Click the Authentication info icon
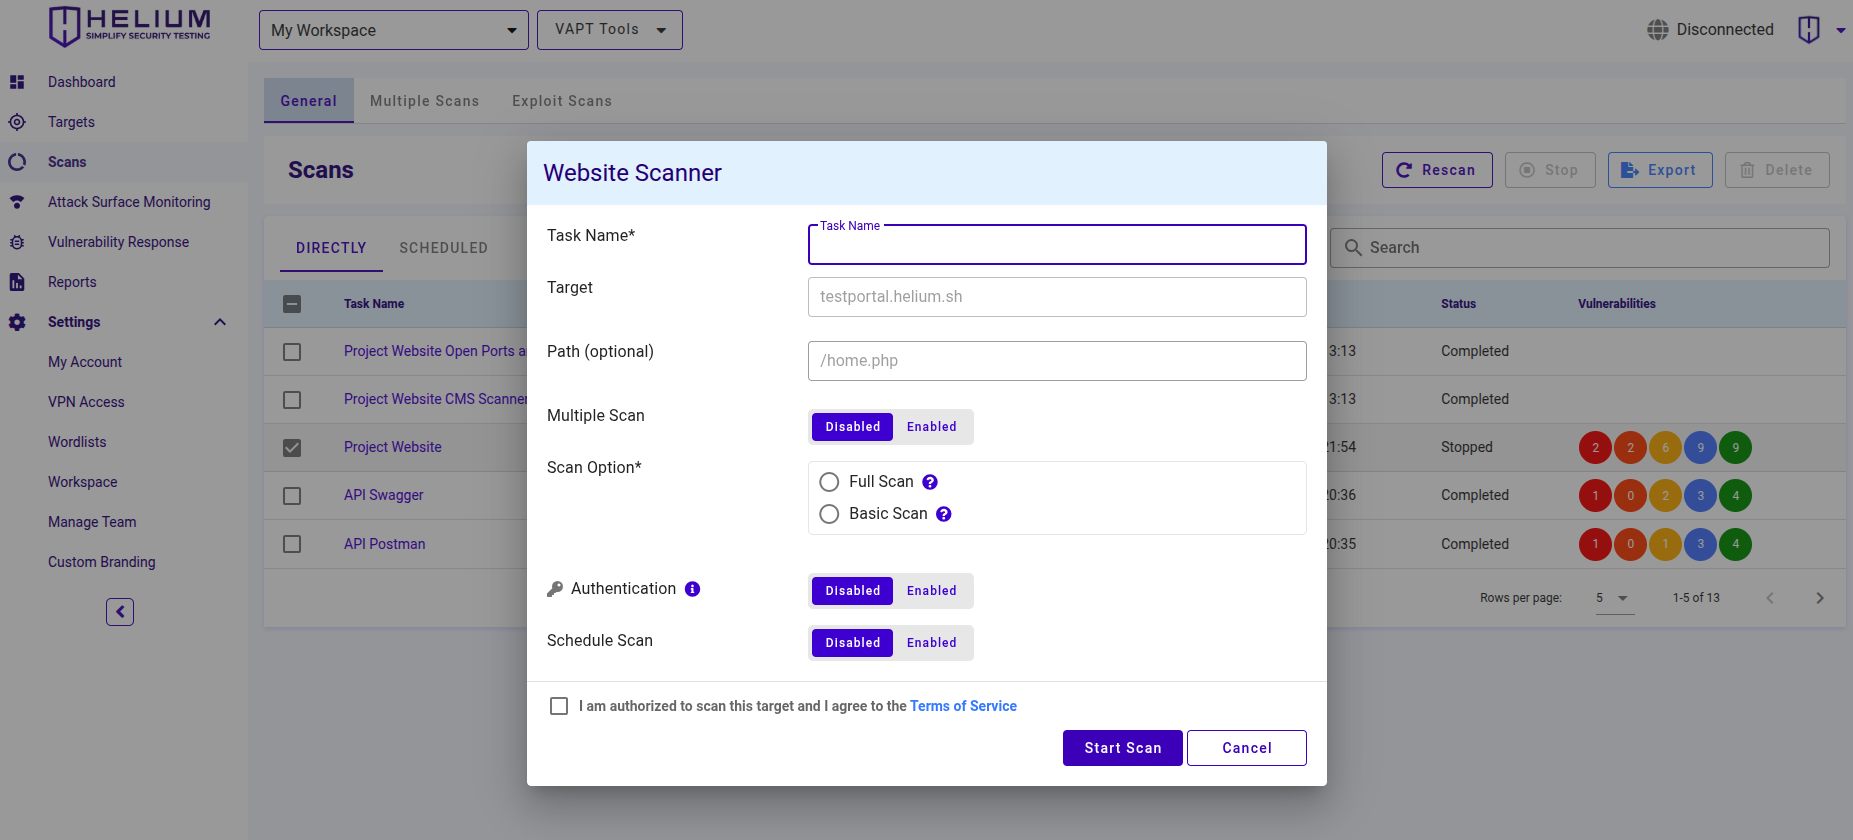 692,589
